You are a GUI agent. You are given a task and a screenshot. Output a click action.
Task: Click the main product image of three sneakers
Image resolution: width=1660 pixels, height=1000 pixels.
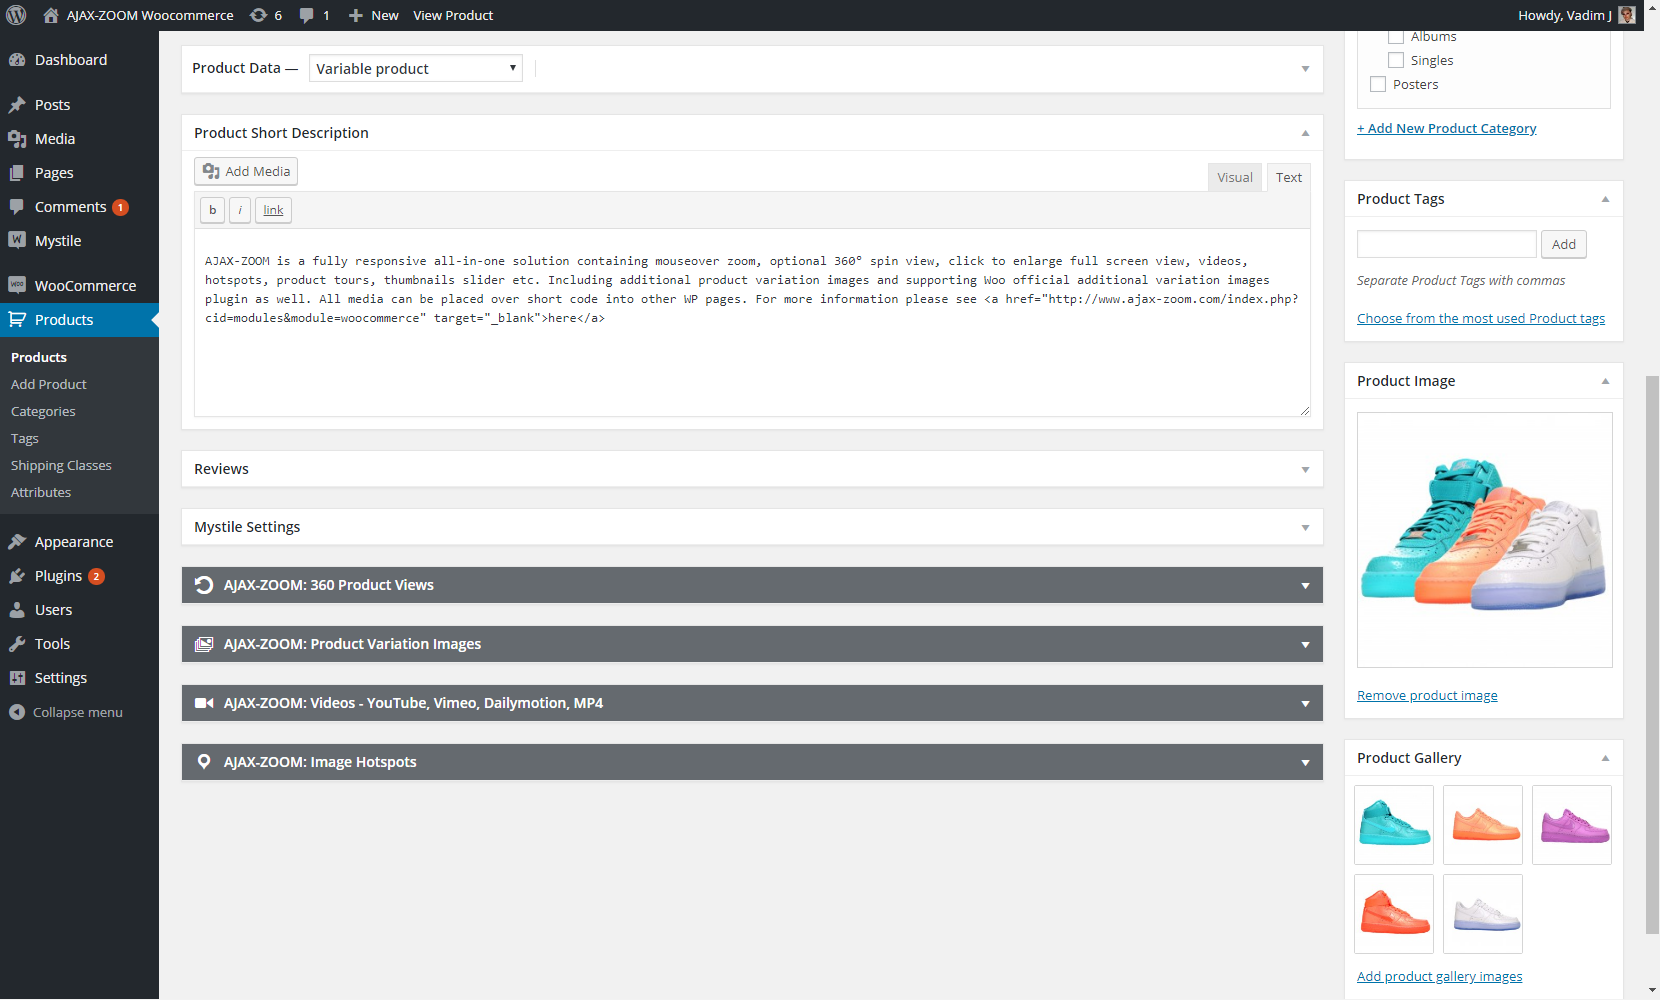coord(1485,540)
